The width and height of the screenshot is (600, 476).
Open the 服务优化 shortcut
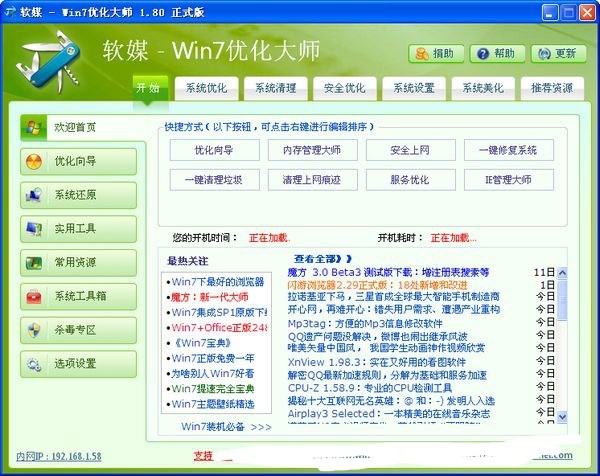[411, 180]
